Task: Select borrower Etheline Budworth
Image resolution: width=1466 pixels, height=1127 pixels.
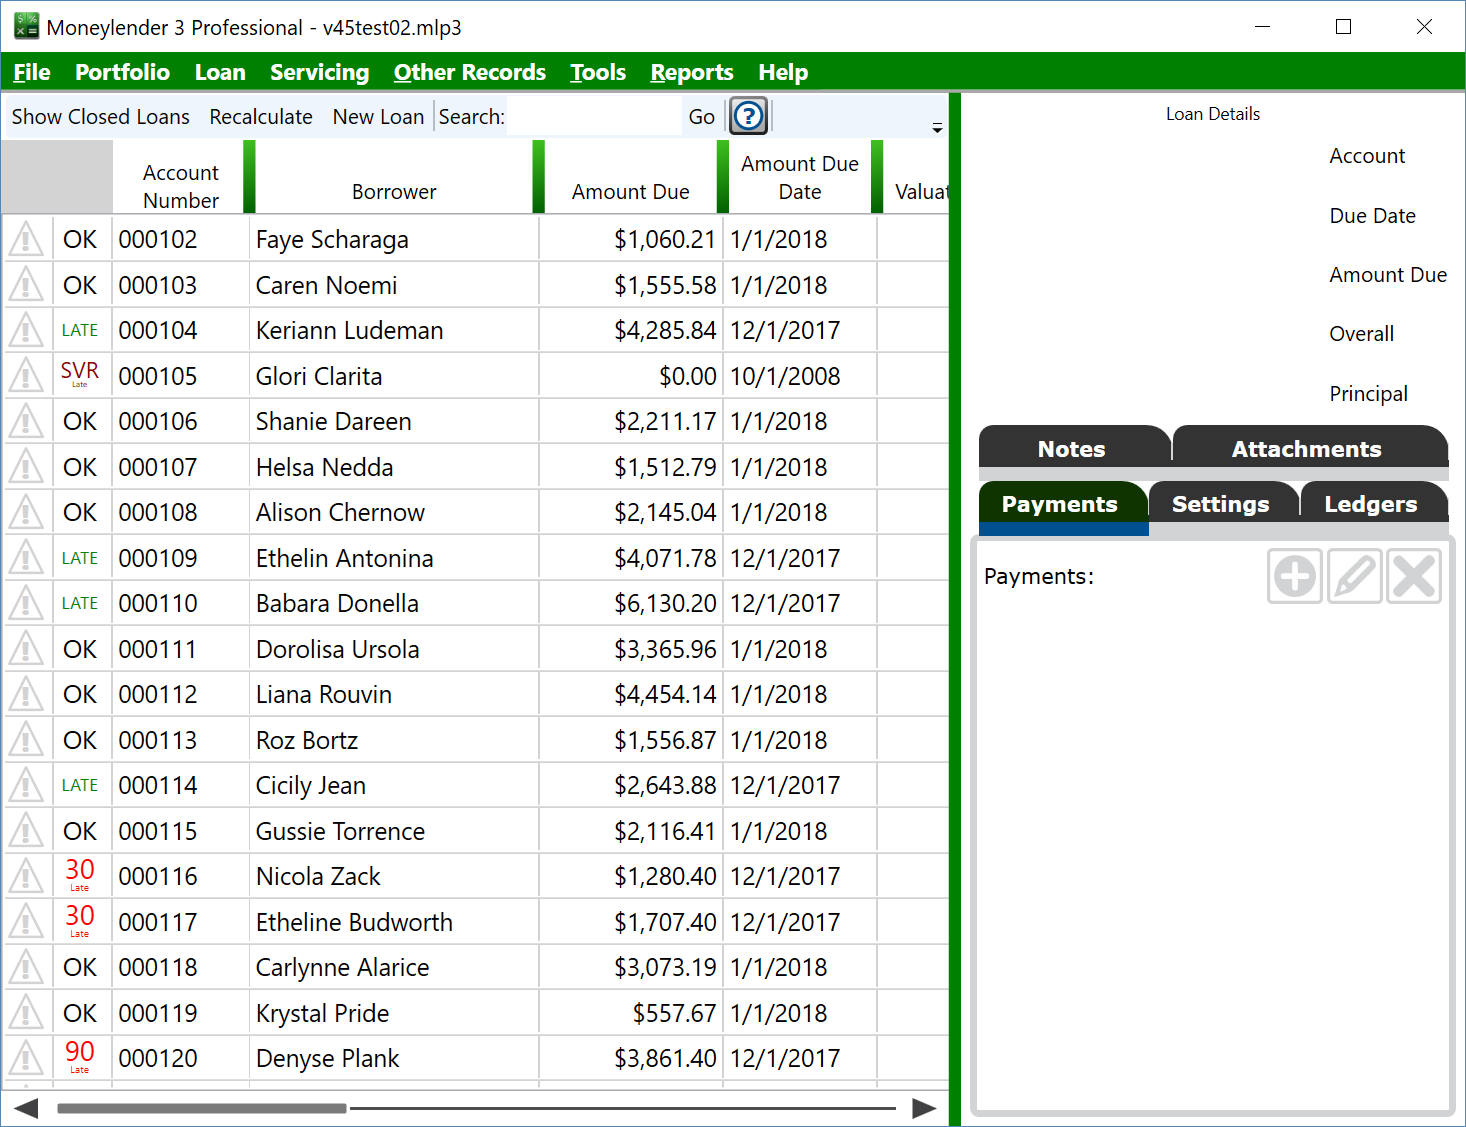Action: pyautogui.click(x=354, y=922)
